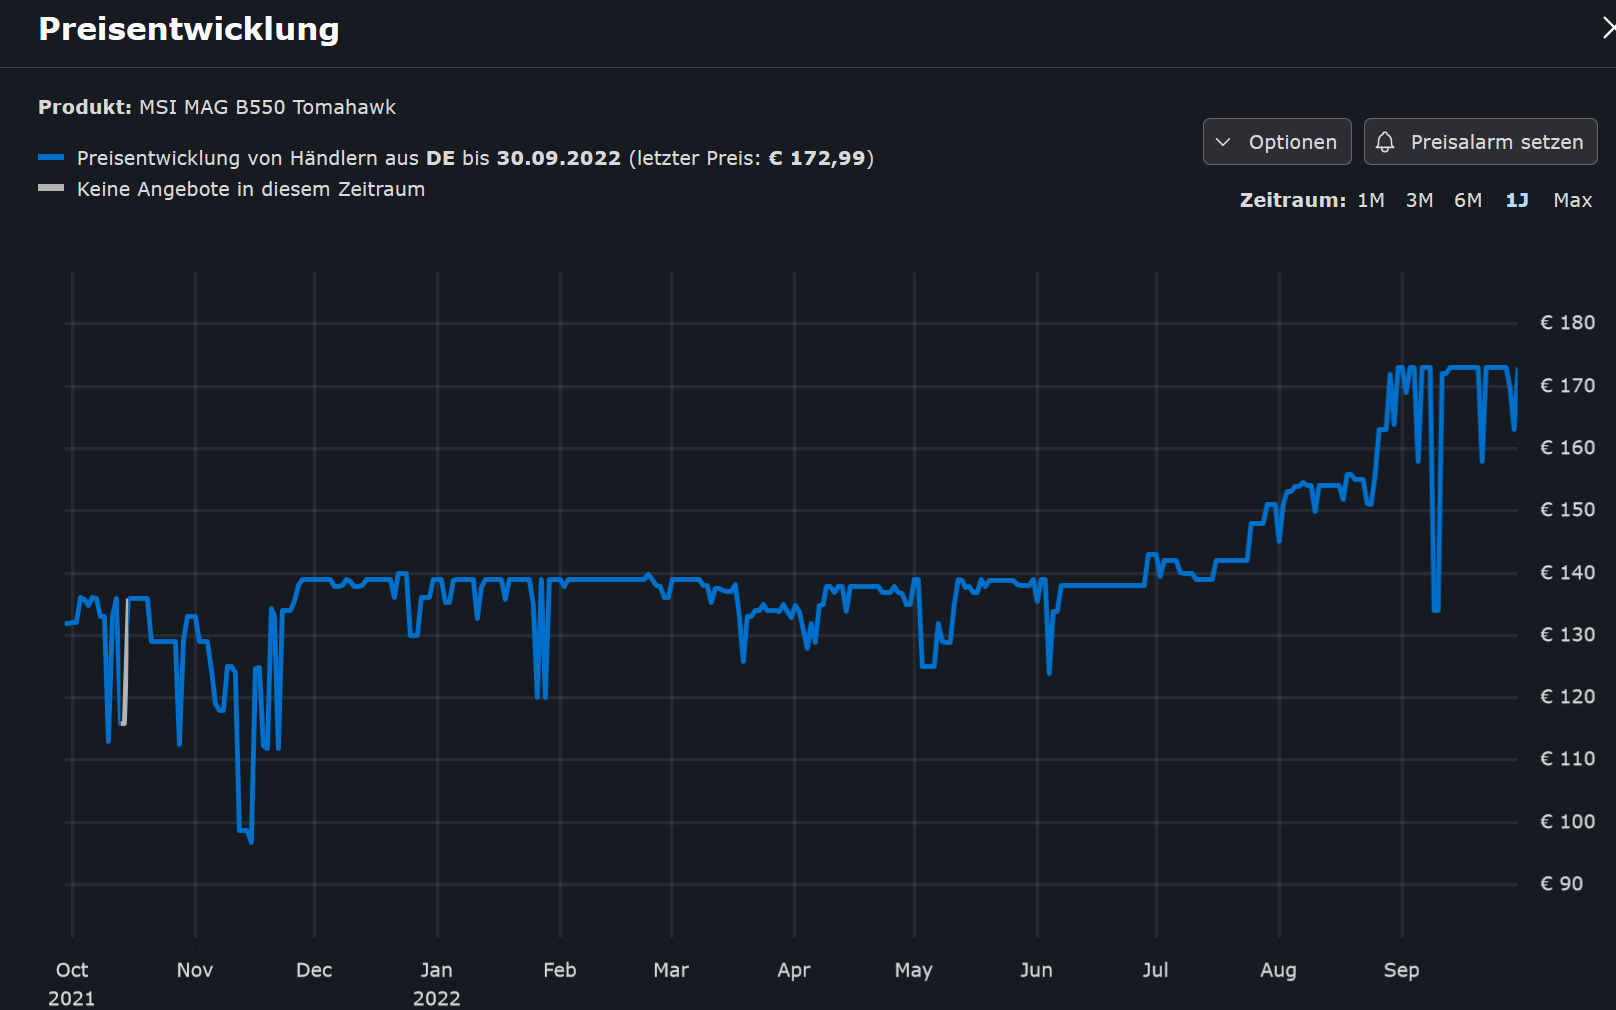Viewport: 1616px width, 1010px height.
Task: Select the 1M time range
Action: coord(1371,200)
